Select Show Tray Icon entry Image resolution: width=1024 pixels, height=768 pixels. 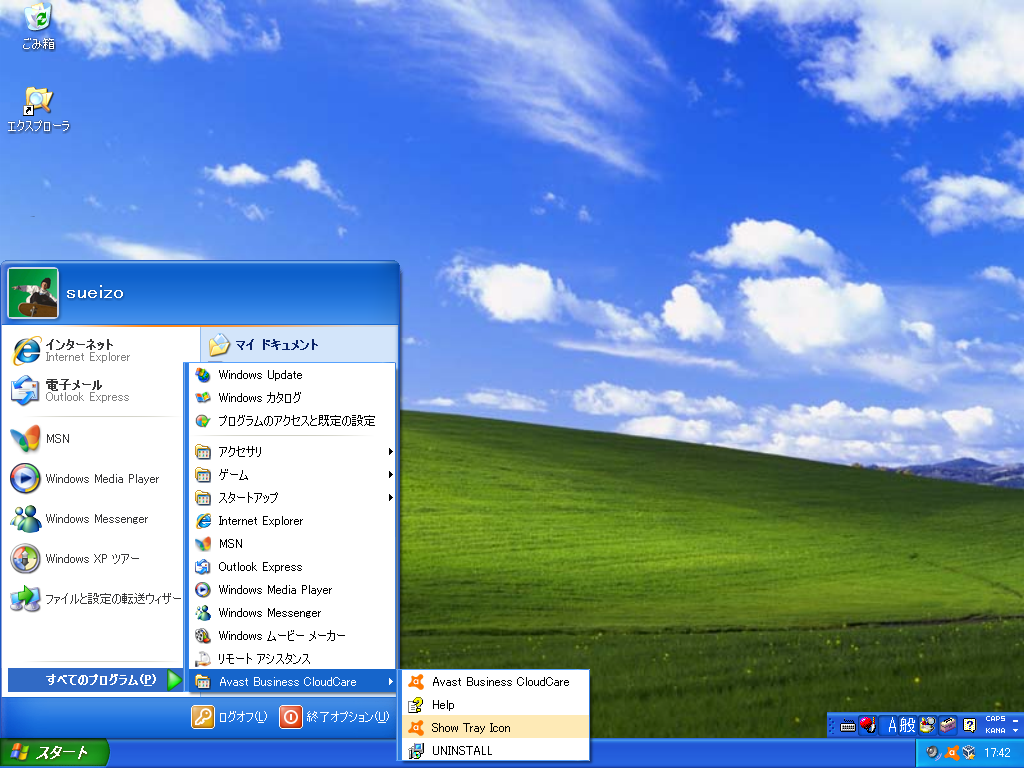496,728
